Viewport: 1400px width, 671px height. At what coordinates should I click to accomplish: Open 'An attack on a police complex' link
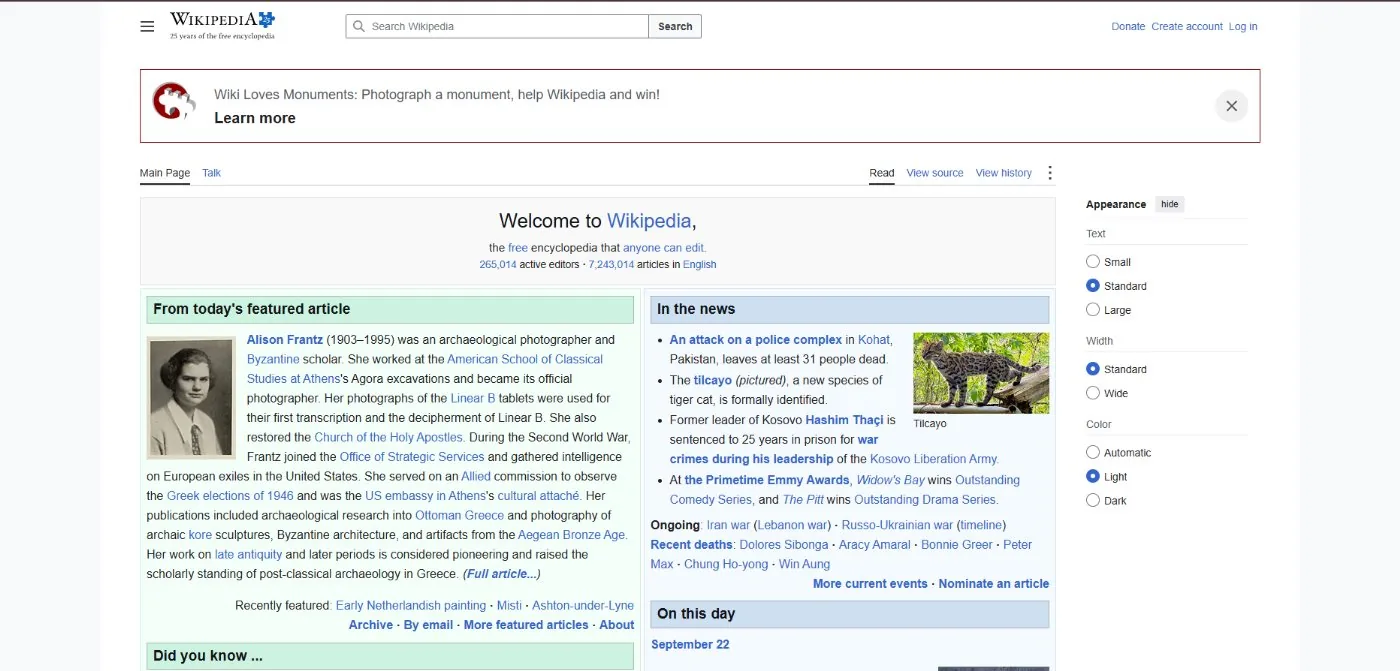coord(756,340)
